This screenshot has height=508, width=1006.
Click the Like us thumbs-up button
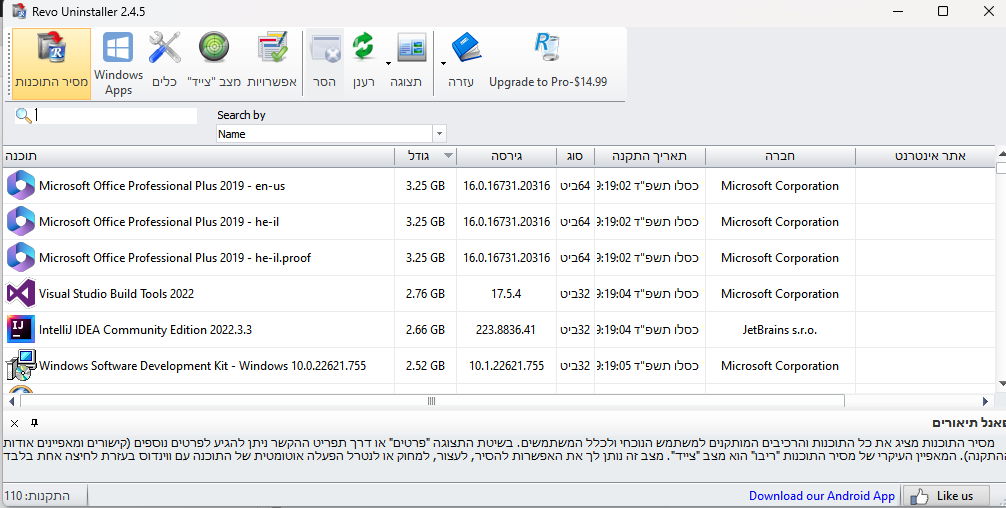pyautogui.click(x=944, y=496)
